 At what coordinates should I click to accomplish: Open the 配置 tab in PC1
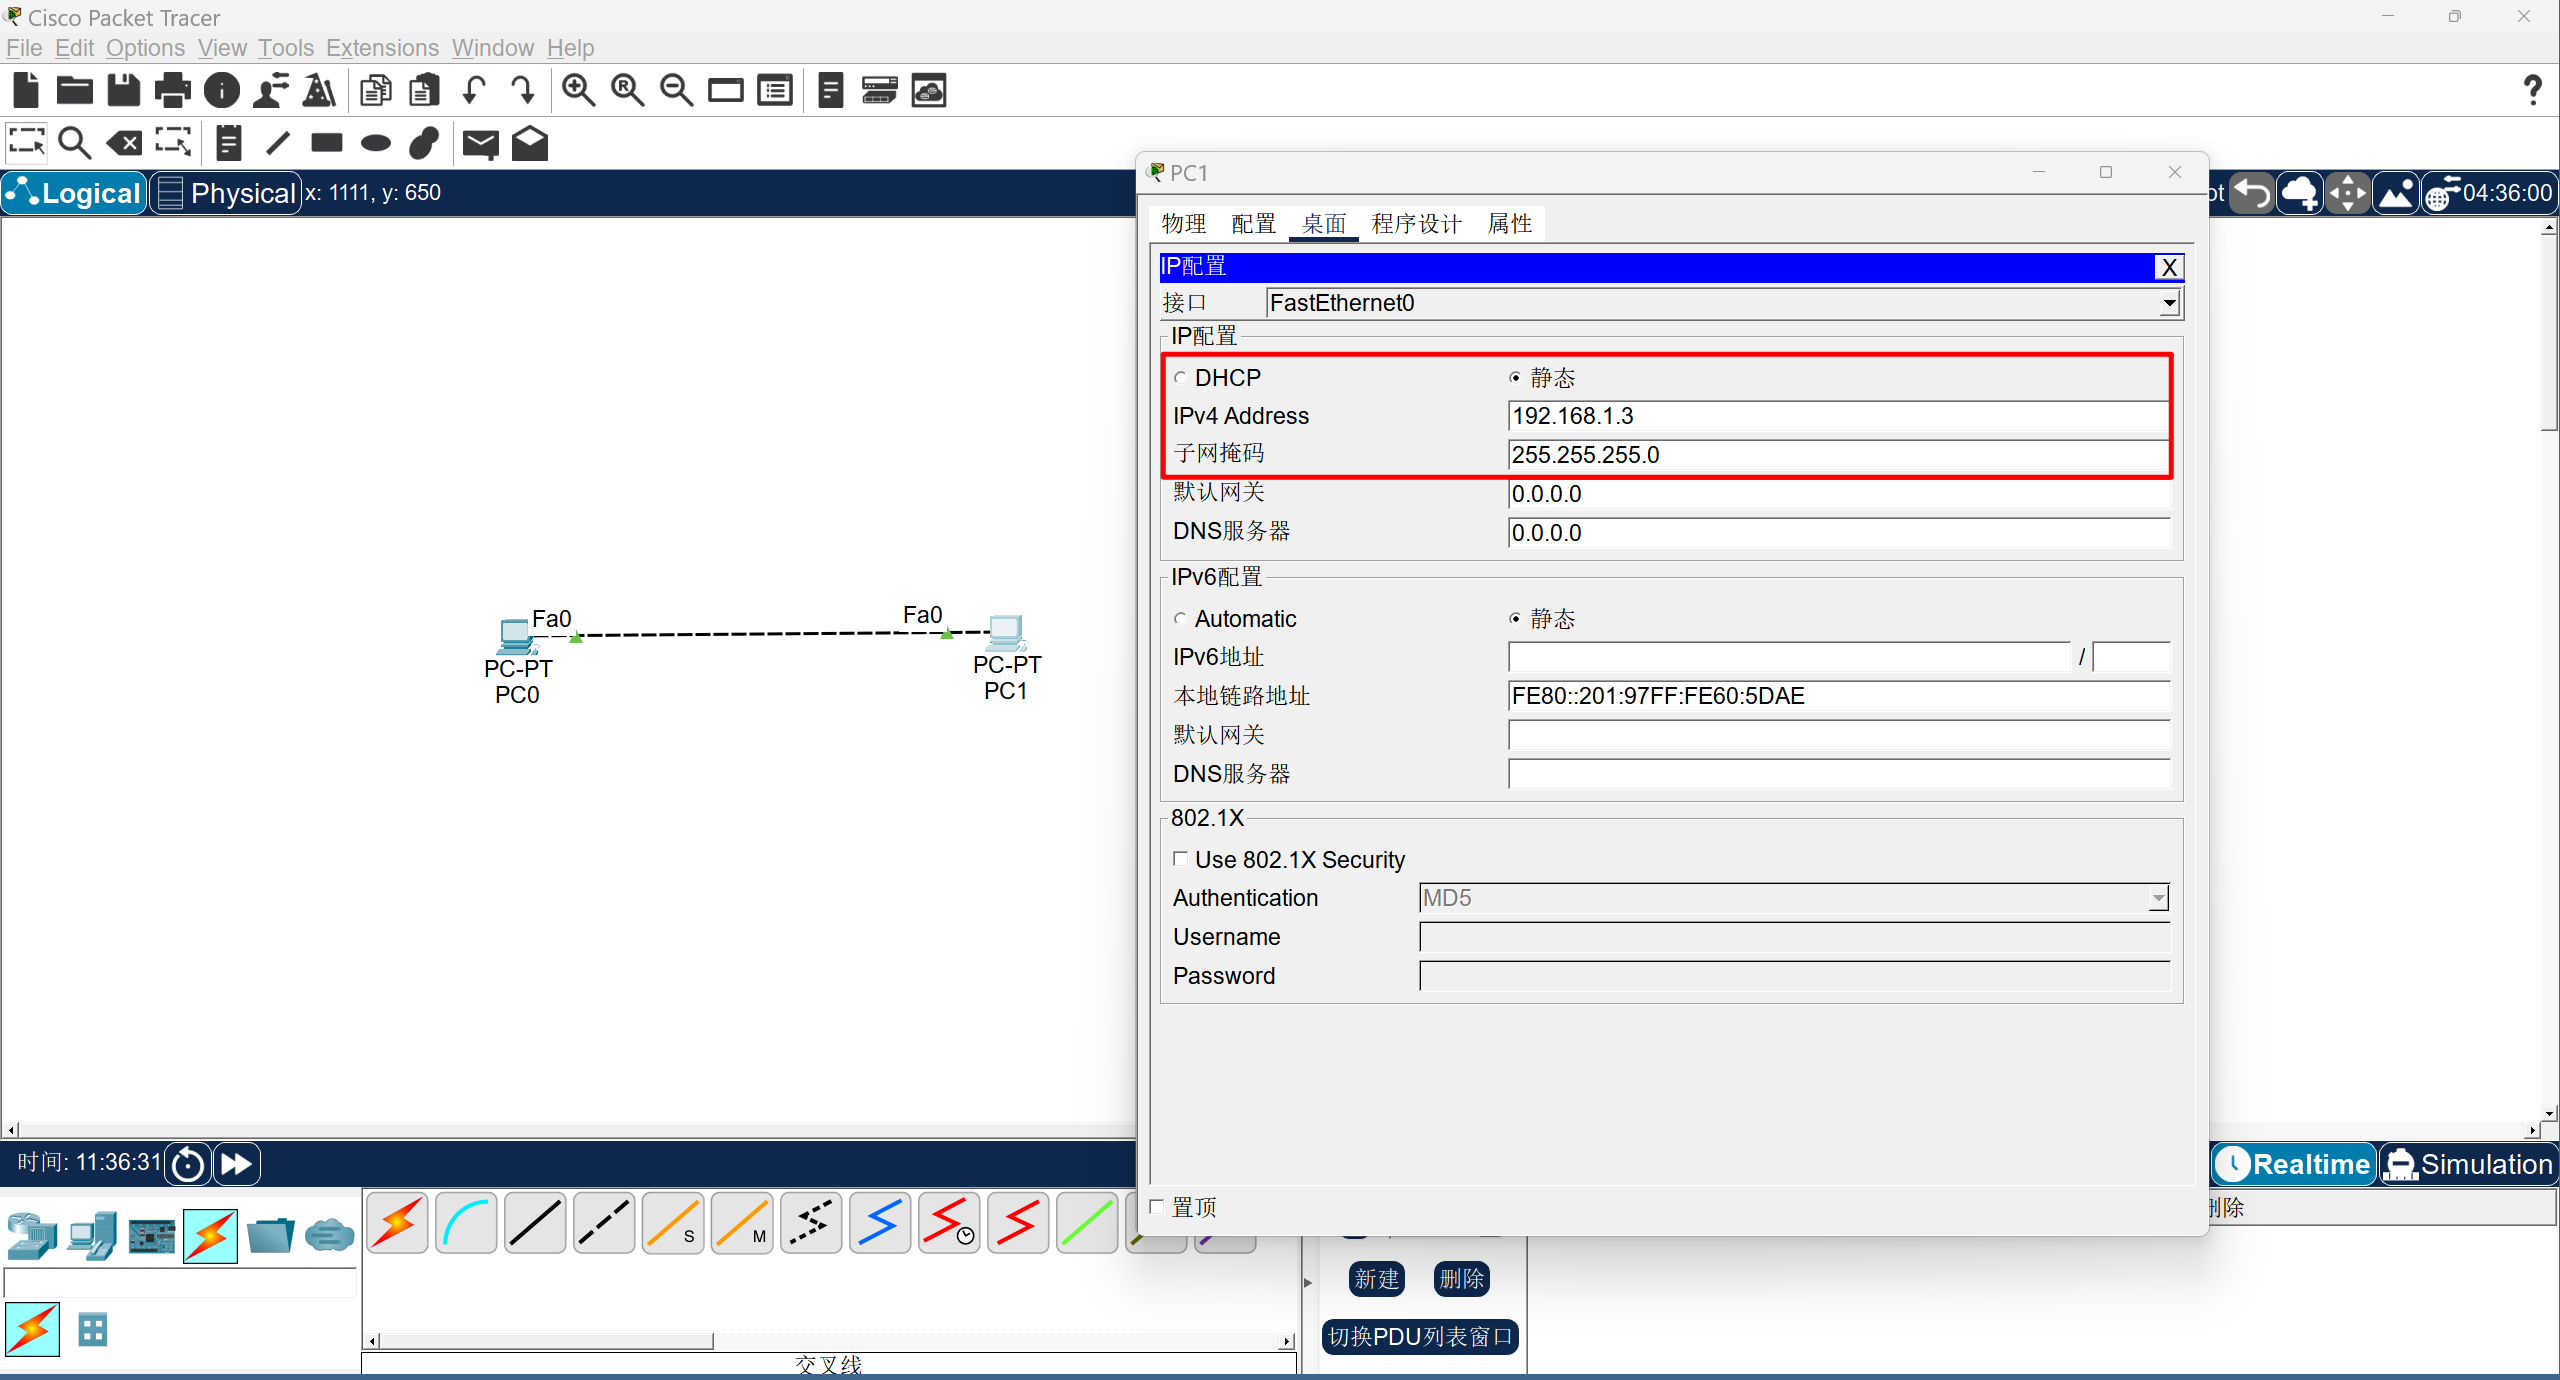point(1254,224)
